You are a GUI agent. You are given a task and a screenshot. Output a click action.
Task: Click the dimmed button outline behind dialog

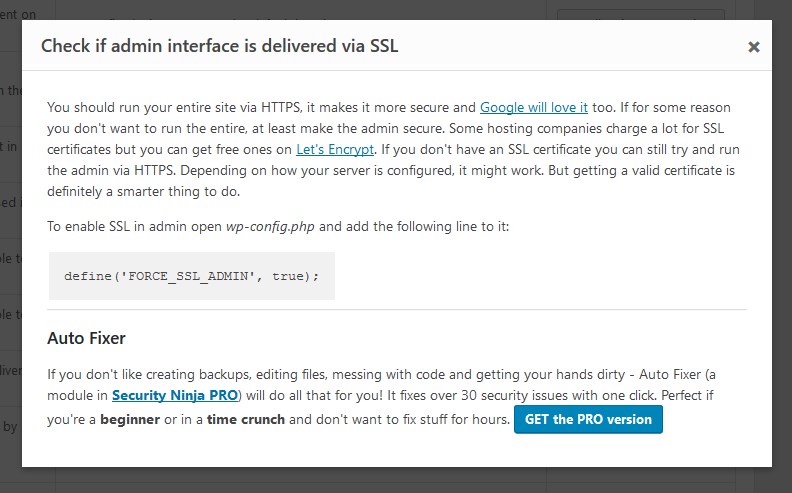640,14
